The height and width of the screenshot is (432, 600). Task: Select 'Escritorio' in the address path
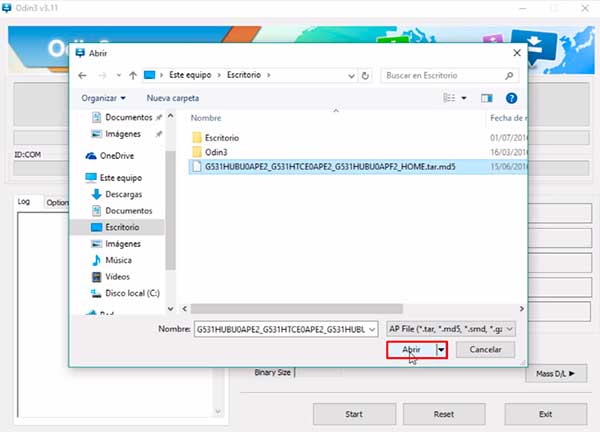point(244,75)
